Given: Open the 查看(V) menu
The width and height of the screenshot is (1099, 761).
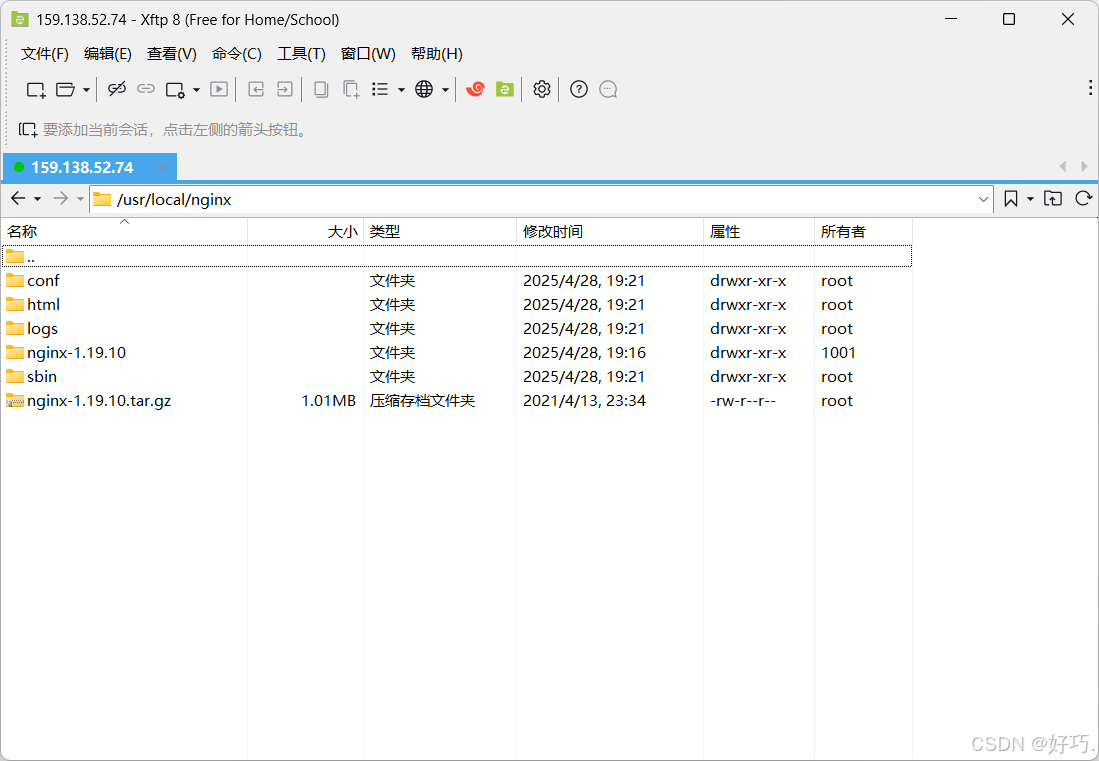Looking at the screenshot, I should click(172, 54).
